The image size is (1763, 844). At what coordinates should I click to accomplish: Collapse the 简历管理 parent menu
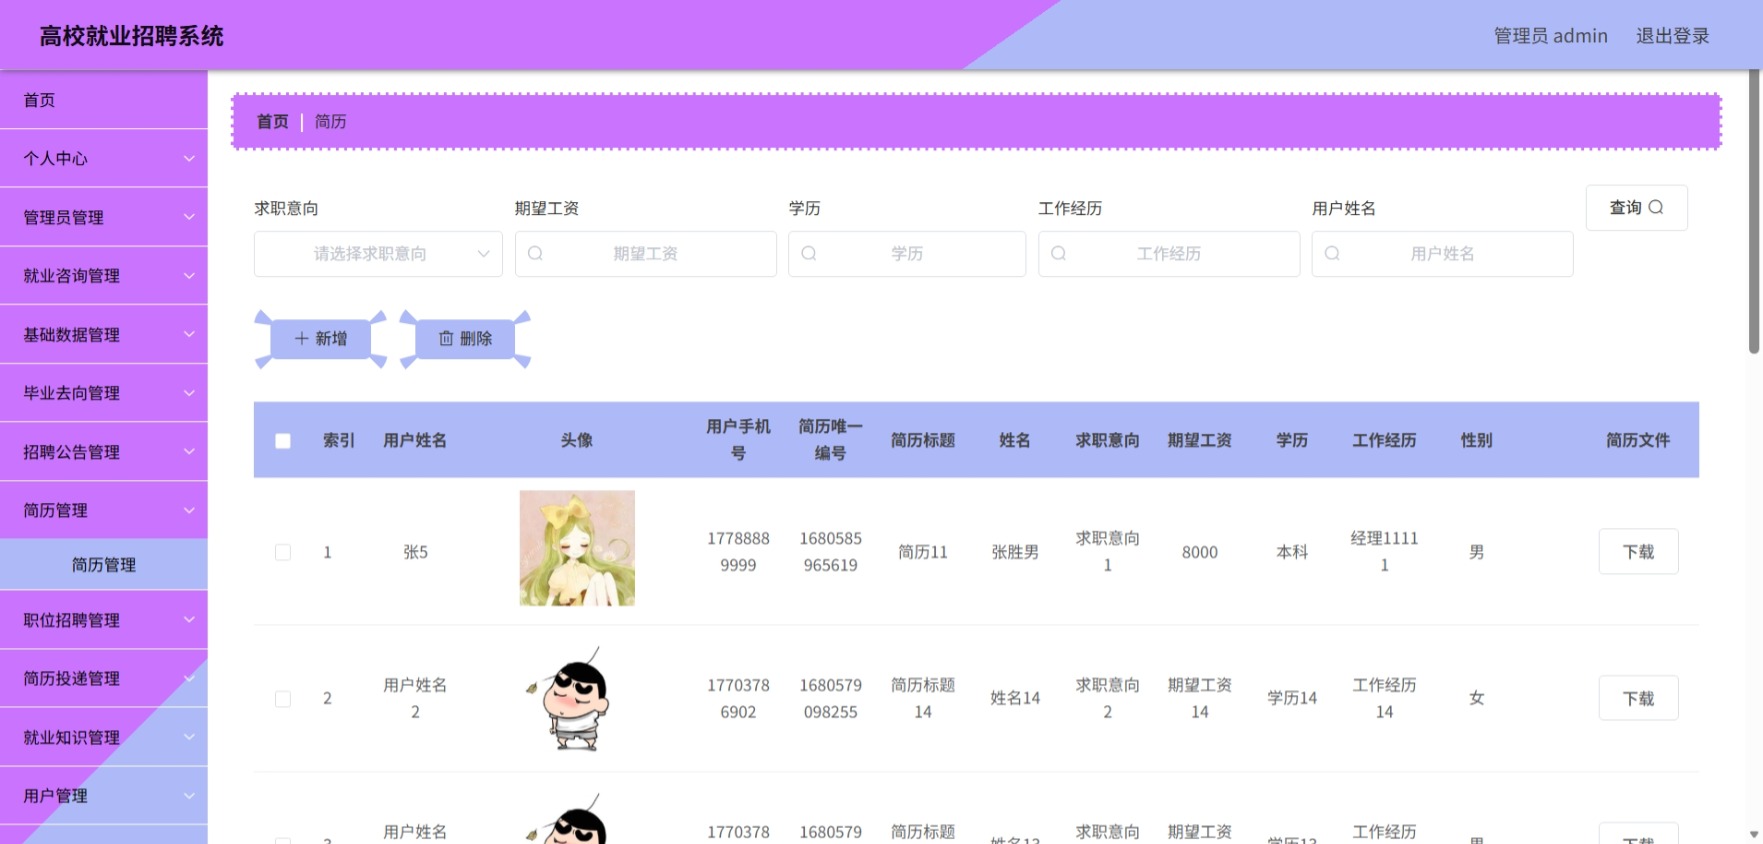[x=104, y=510]
